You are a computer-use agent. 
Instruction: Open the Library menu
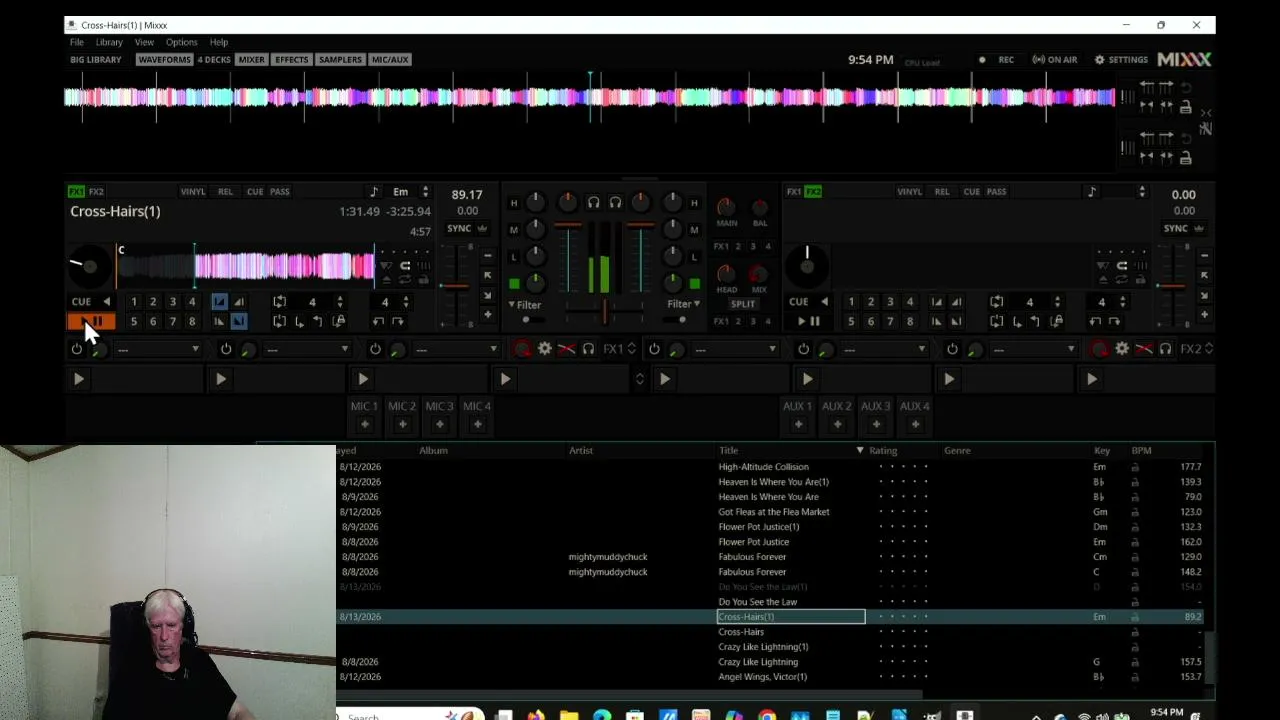[109, 42]
